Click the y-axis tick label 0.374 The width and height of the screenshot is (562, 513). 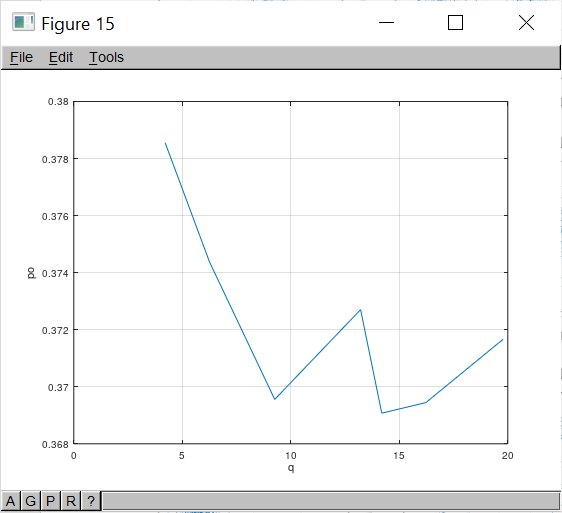click(55, 274)
